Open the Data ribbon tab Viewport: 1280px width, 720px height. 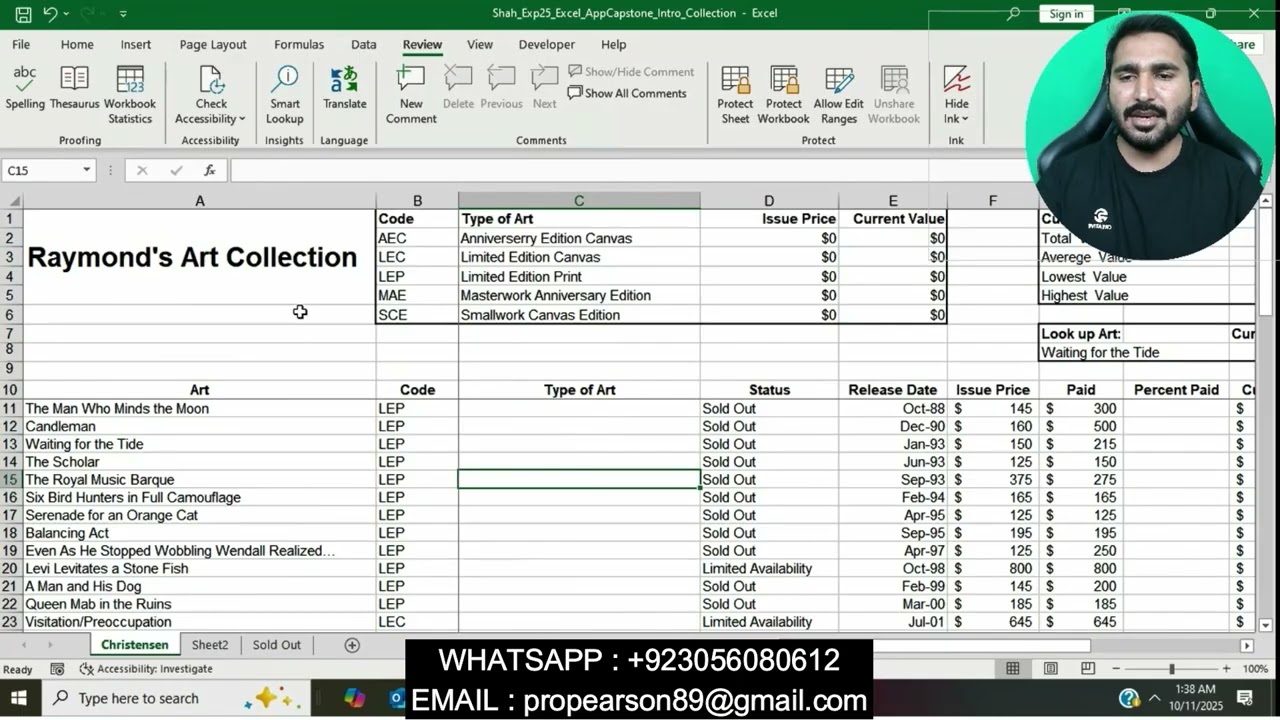[x=364, y=45]
